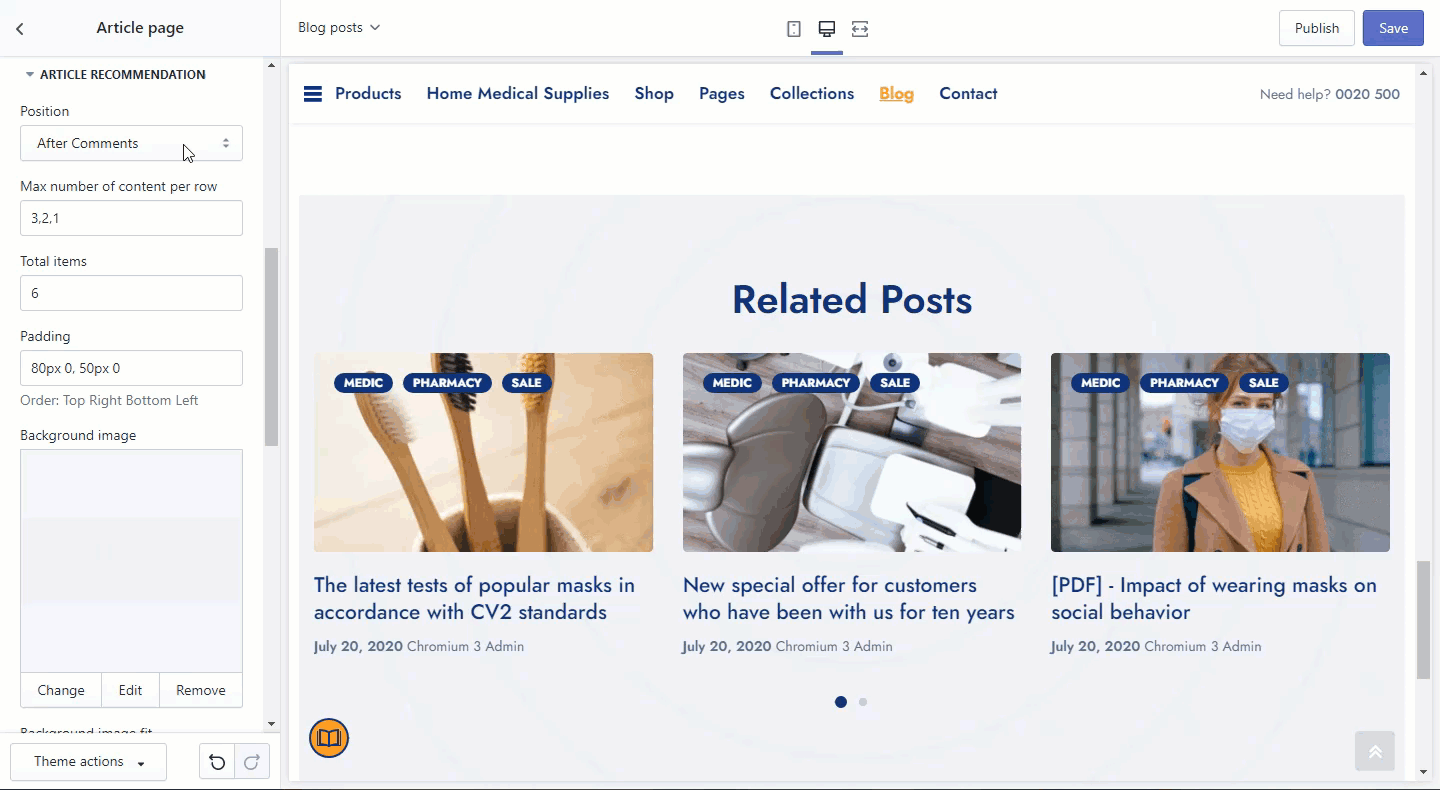
Task: Open 'New special offer for customers' post
Action: [849, 598]
